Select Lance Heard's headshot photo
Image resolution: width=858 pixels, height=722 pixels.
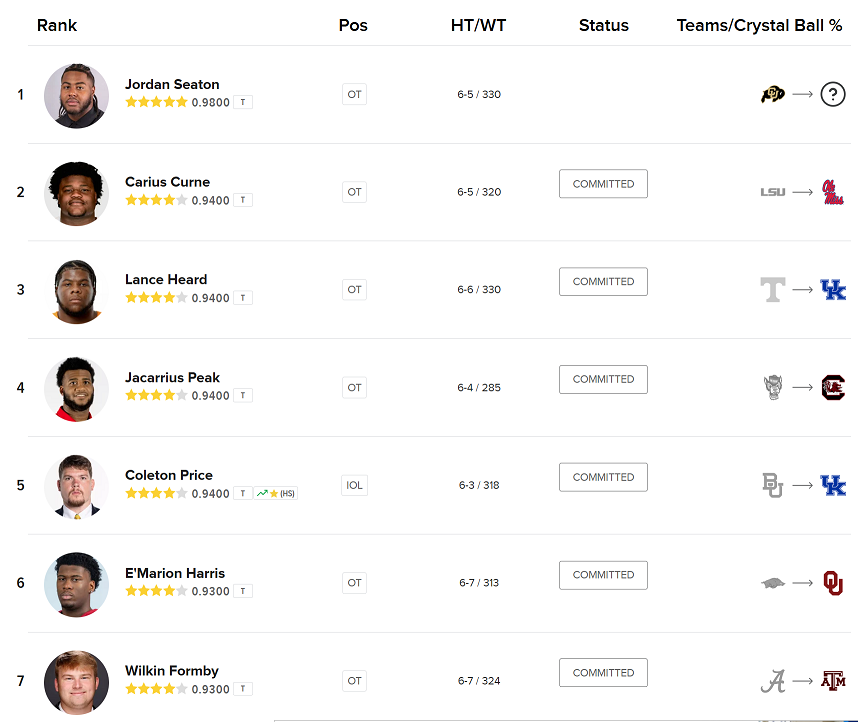[x=76, y=291]
